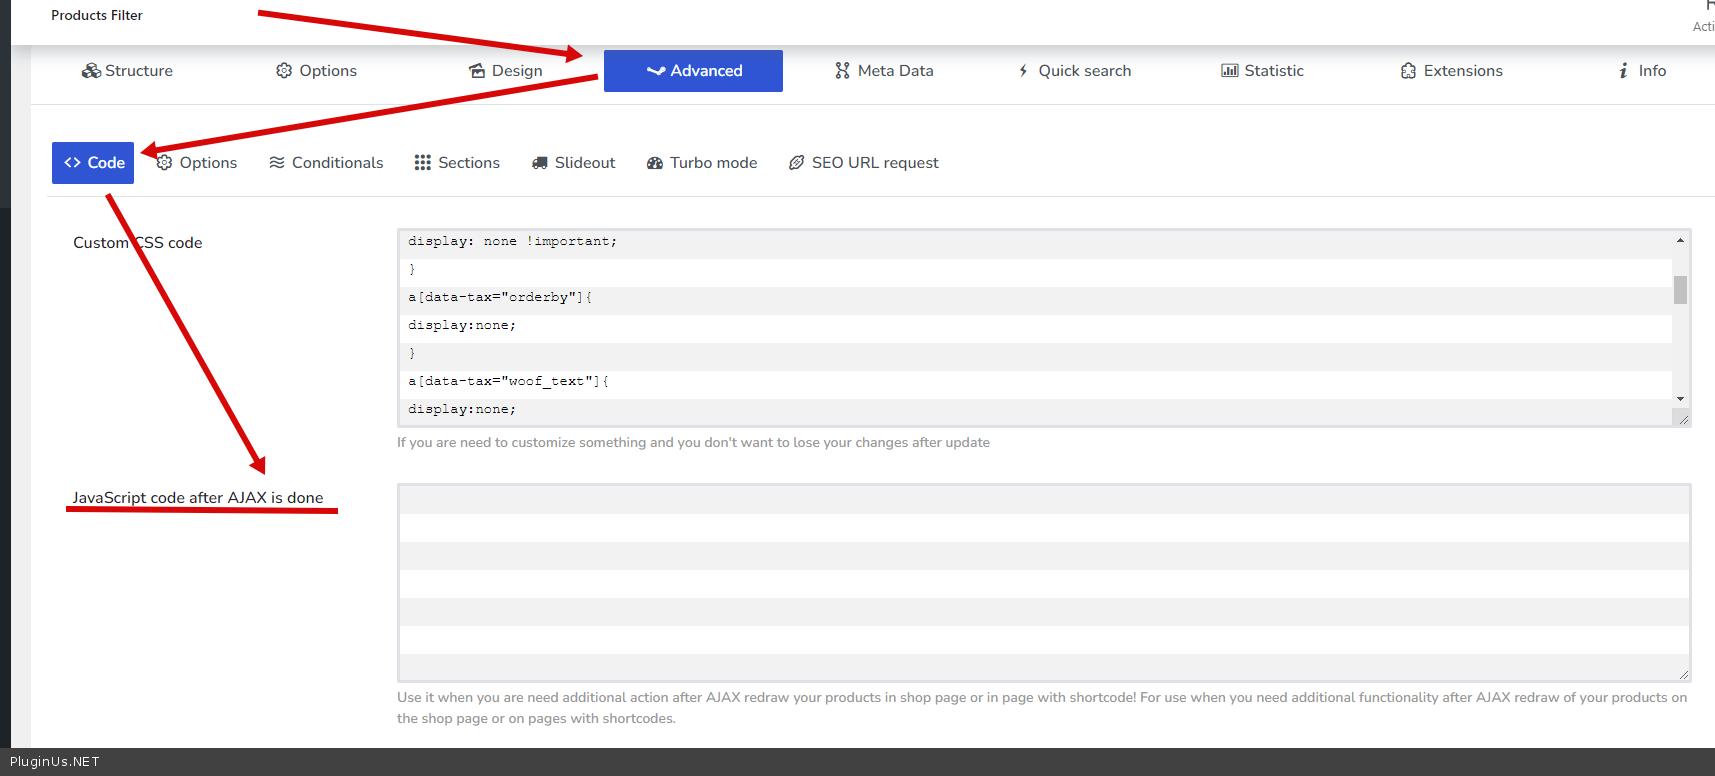The image size is (1715, 776).
Task: Open the SEO URL request sub-tab
Action: click(864, 163)
